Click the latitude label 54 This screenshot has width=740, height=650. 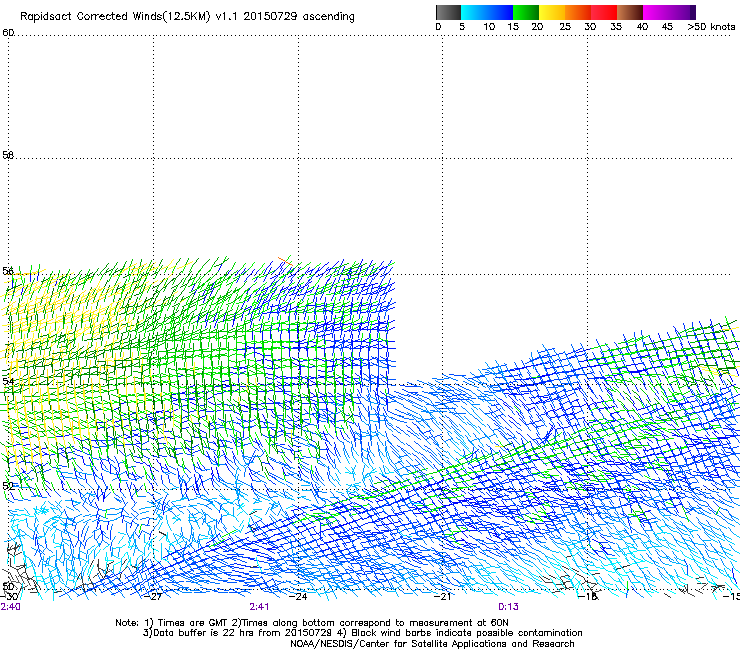point(8,381)
